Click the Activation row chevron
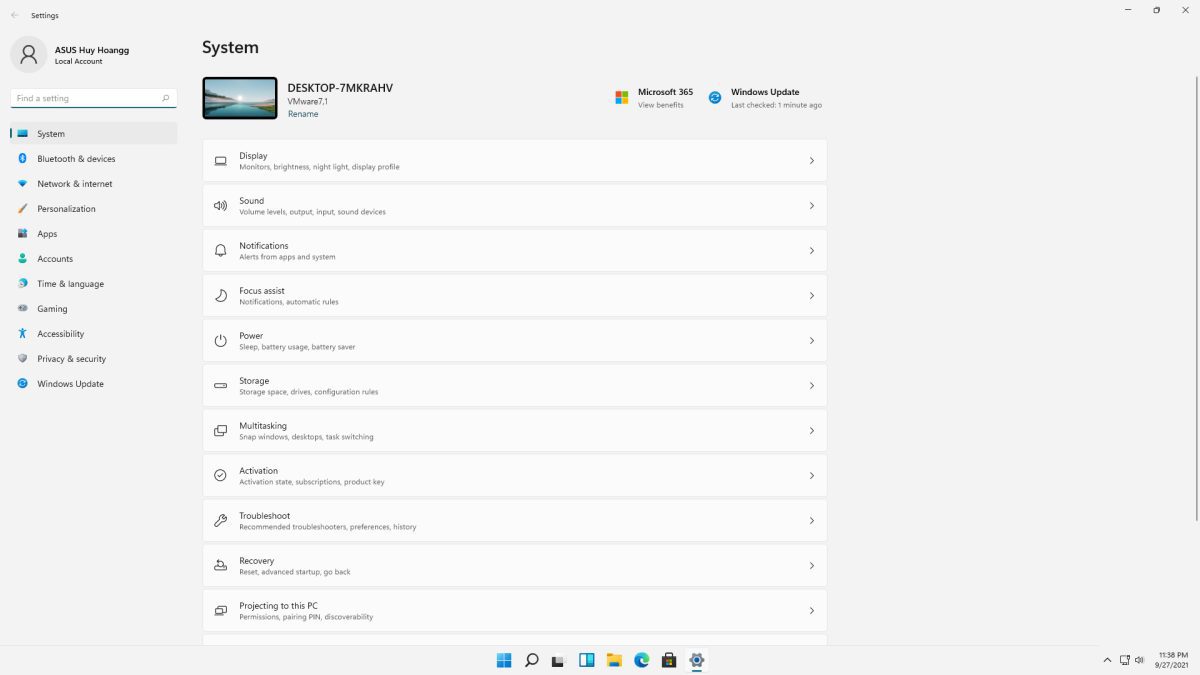 pos(811,476)
